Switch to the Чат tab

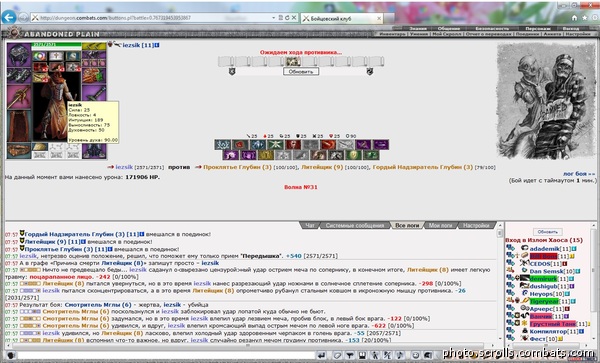click(310, 225)
